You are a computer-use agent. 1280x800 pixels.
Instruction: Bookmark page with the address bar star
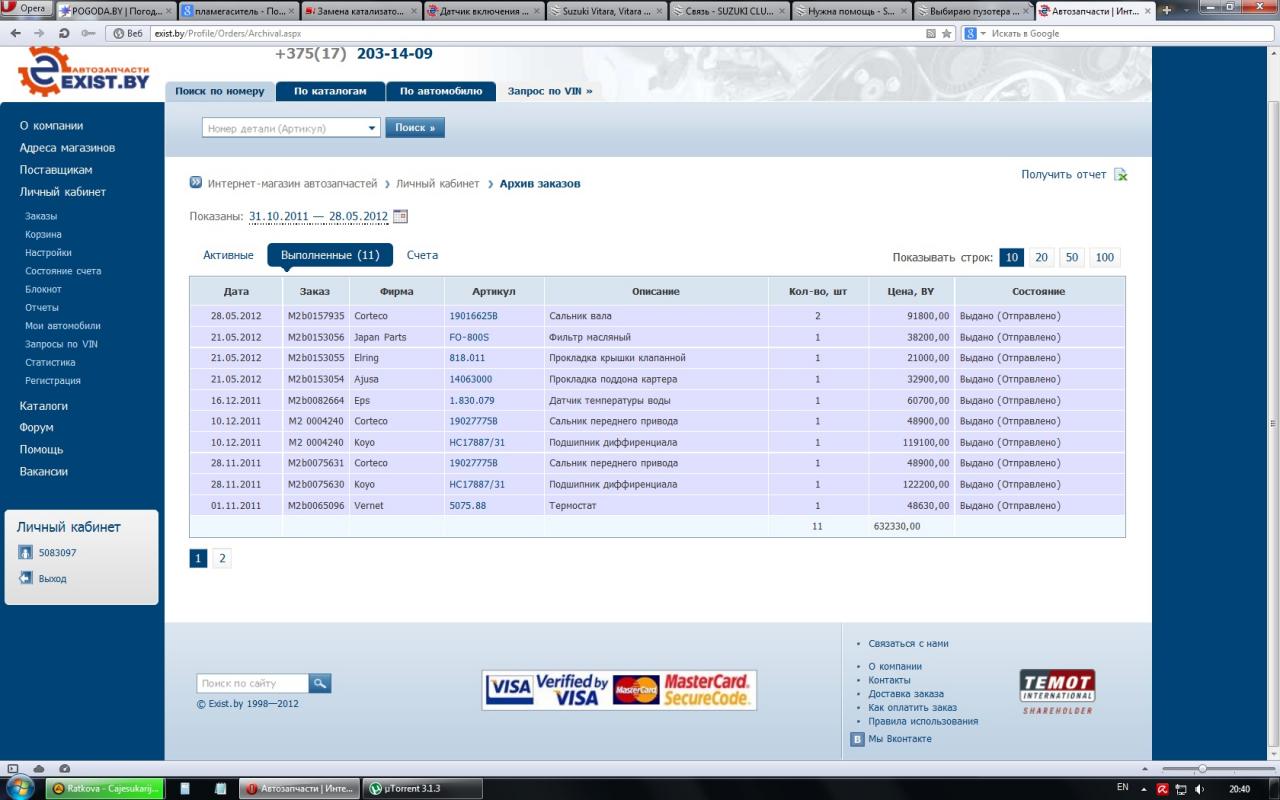pyautogui.click(x=946, y=33)
